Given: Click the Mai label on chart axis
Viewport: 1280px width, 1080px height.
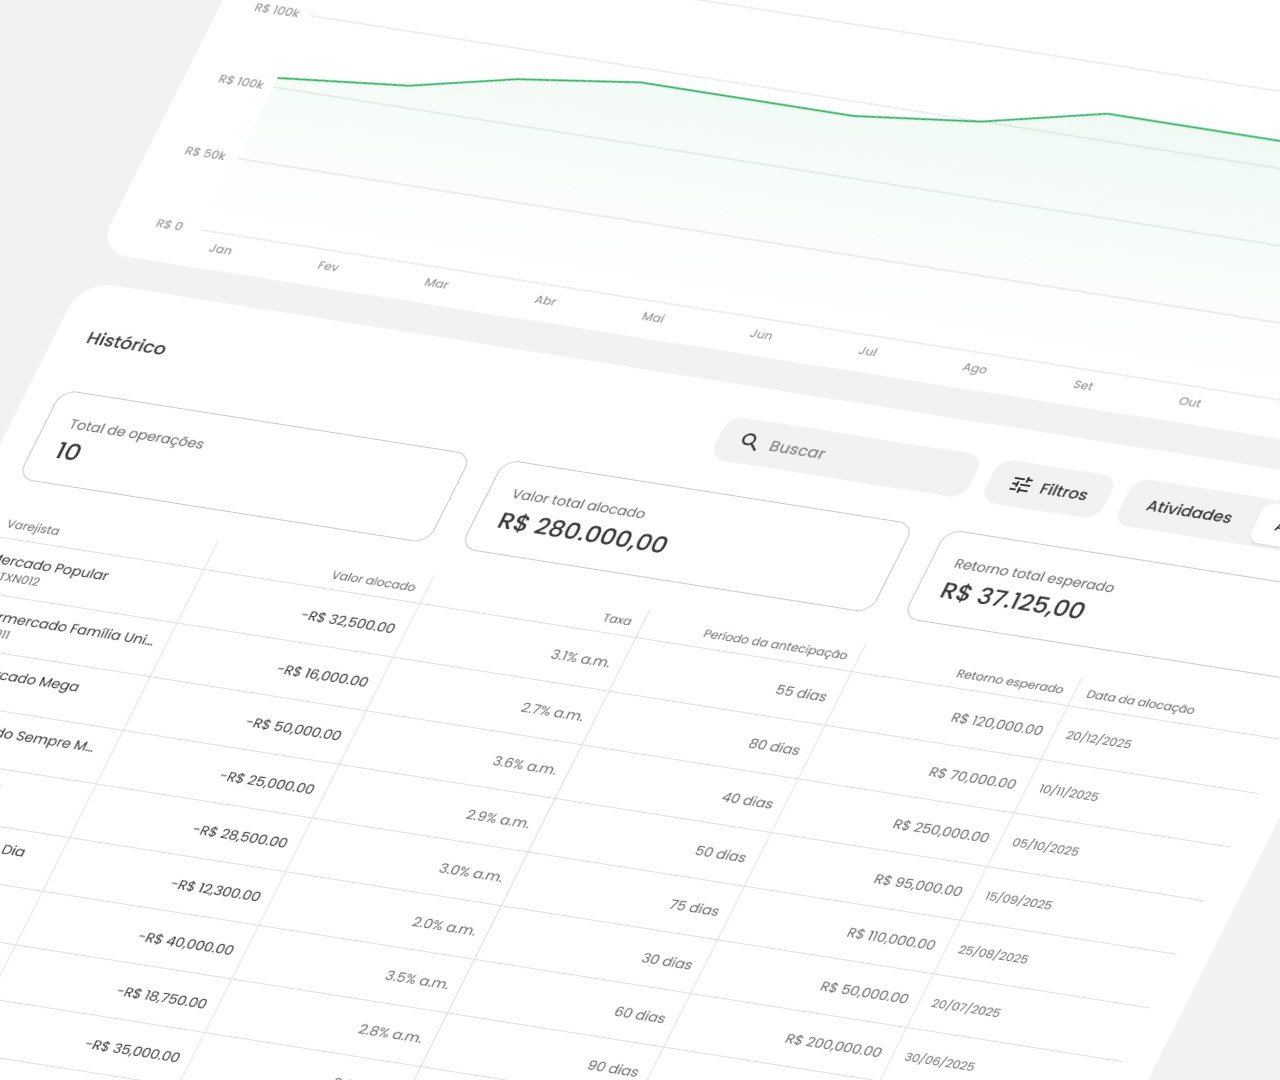Looking at the screenshot, I should [653, 317].
